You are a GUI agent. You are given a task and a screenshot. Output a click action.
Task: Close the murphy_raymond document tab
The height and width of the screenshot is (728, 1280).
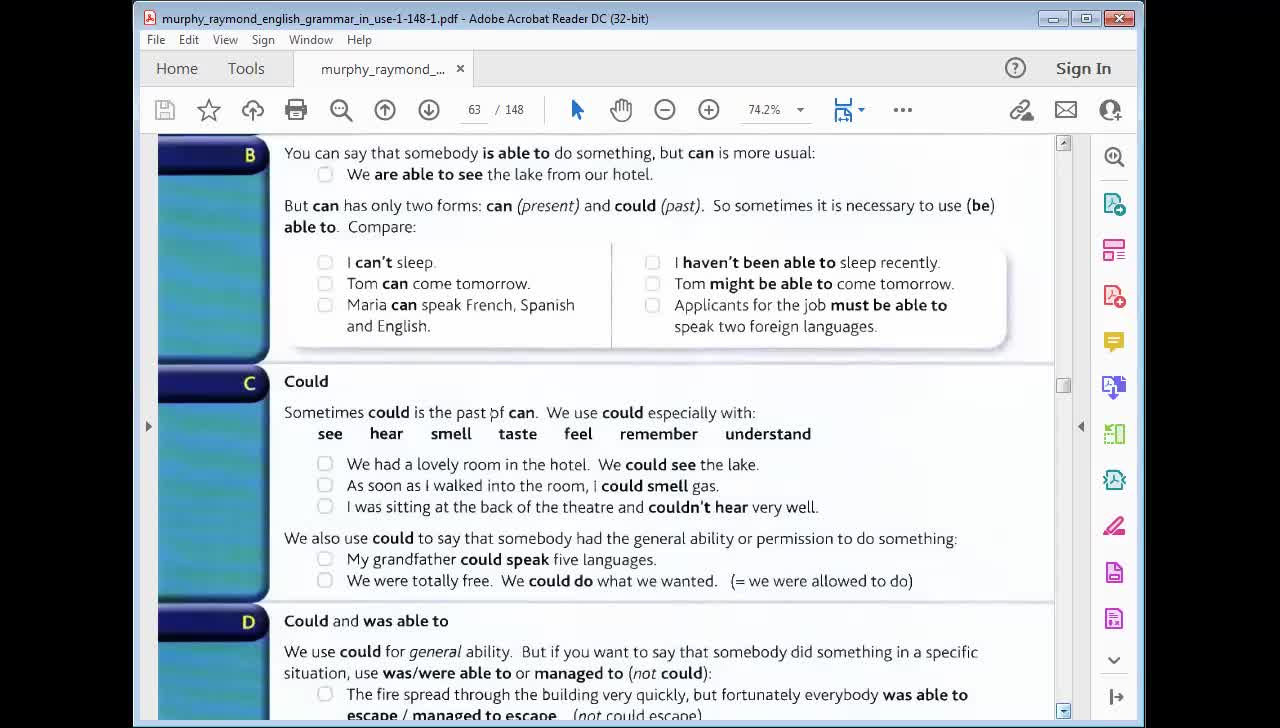[x=460, y=69]
